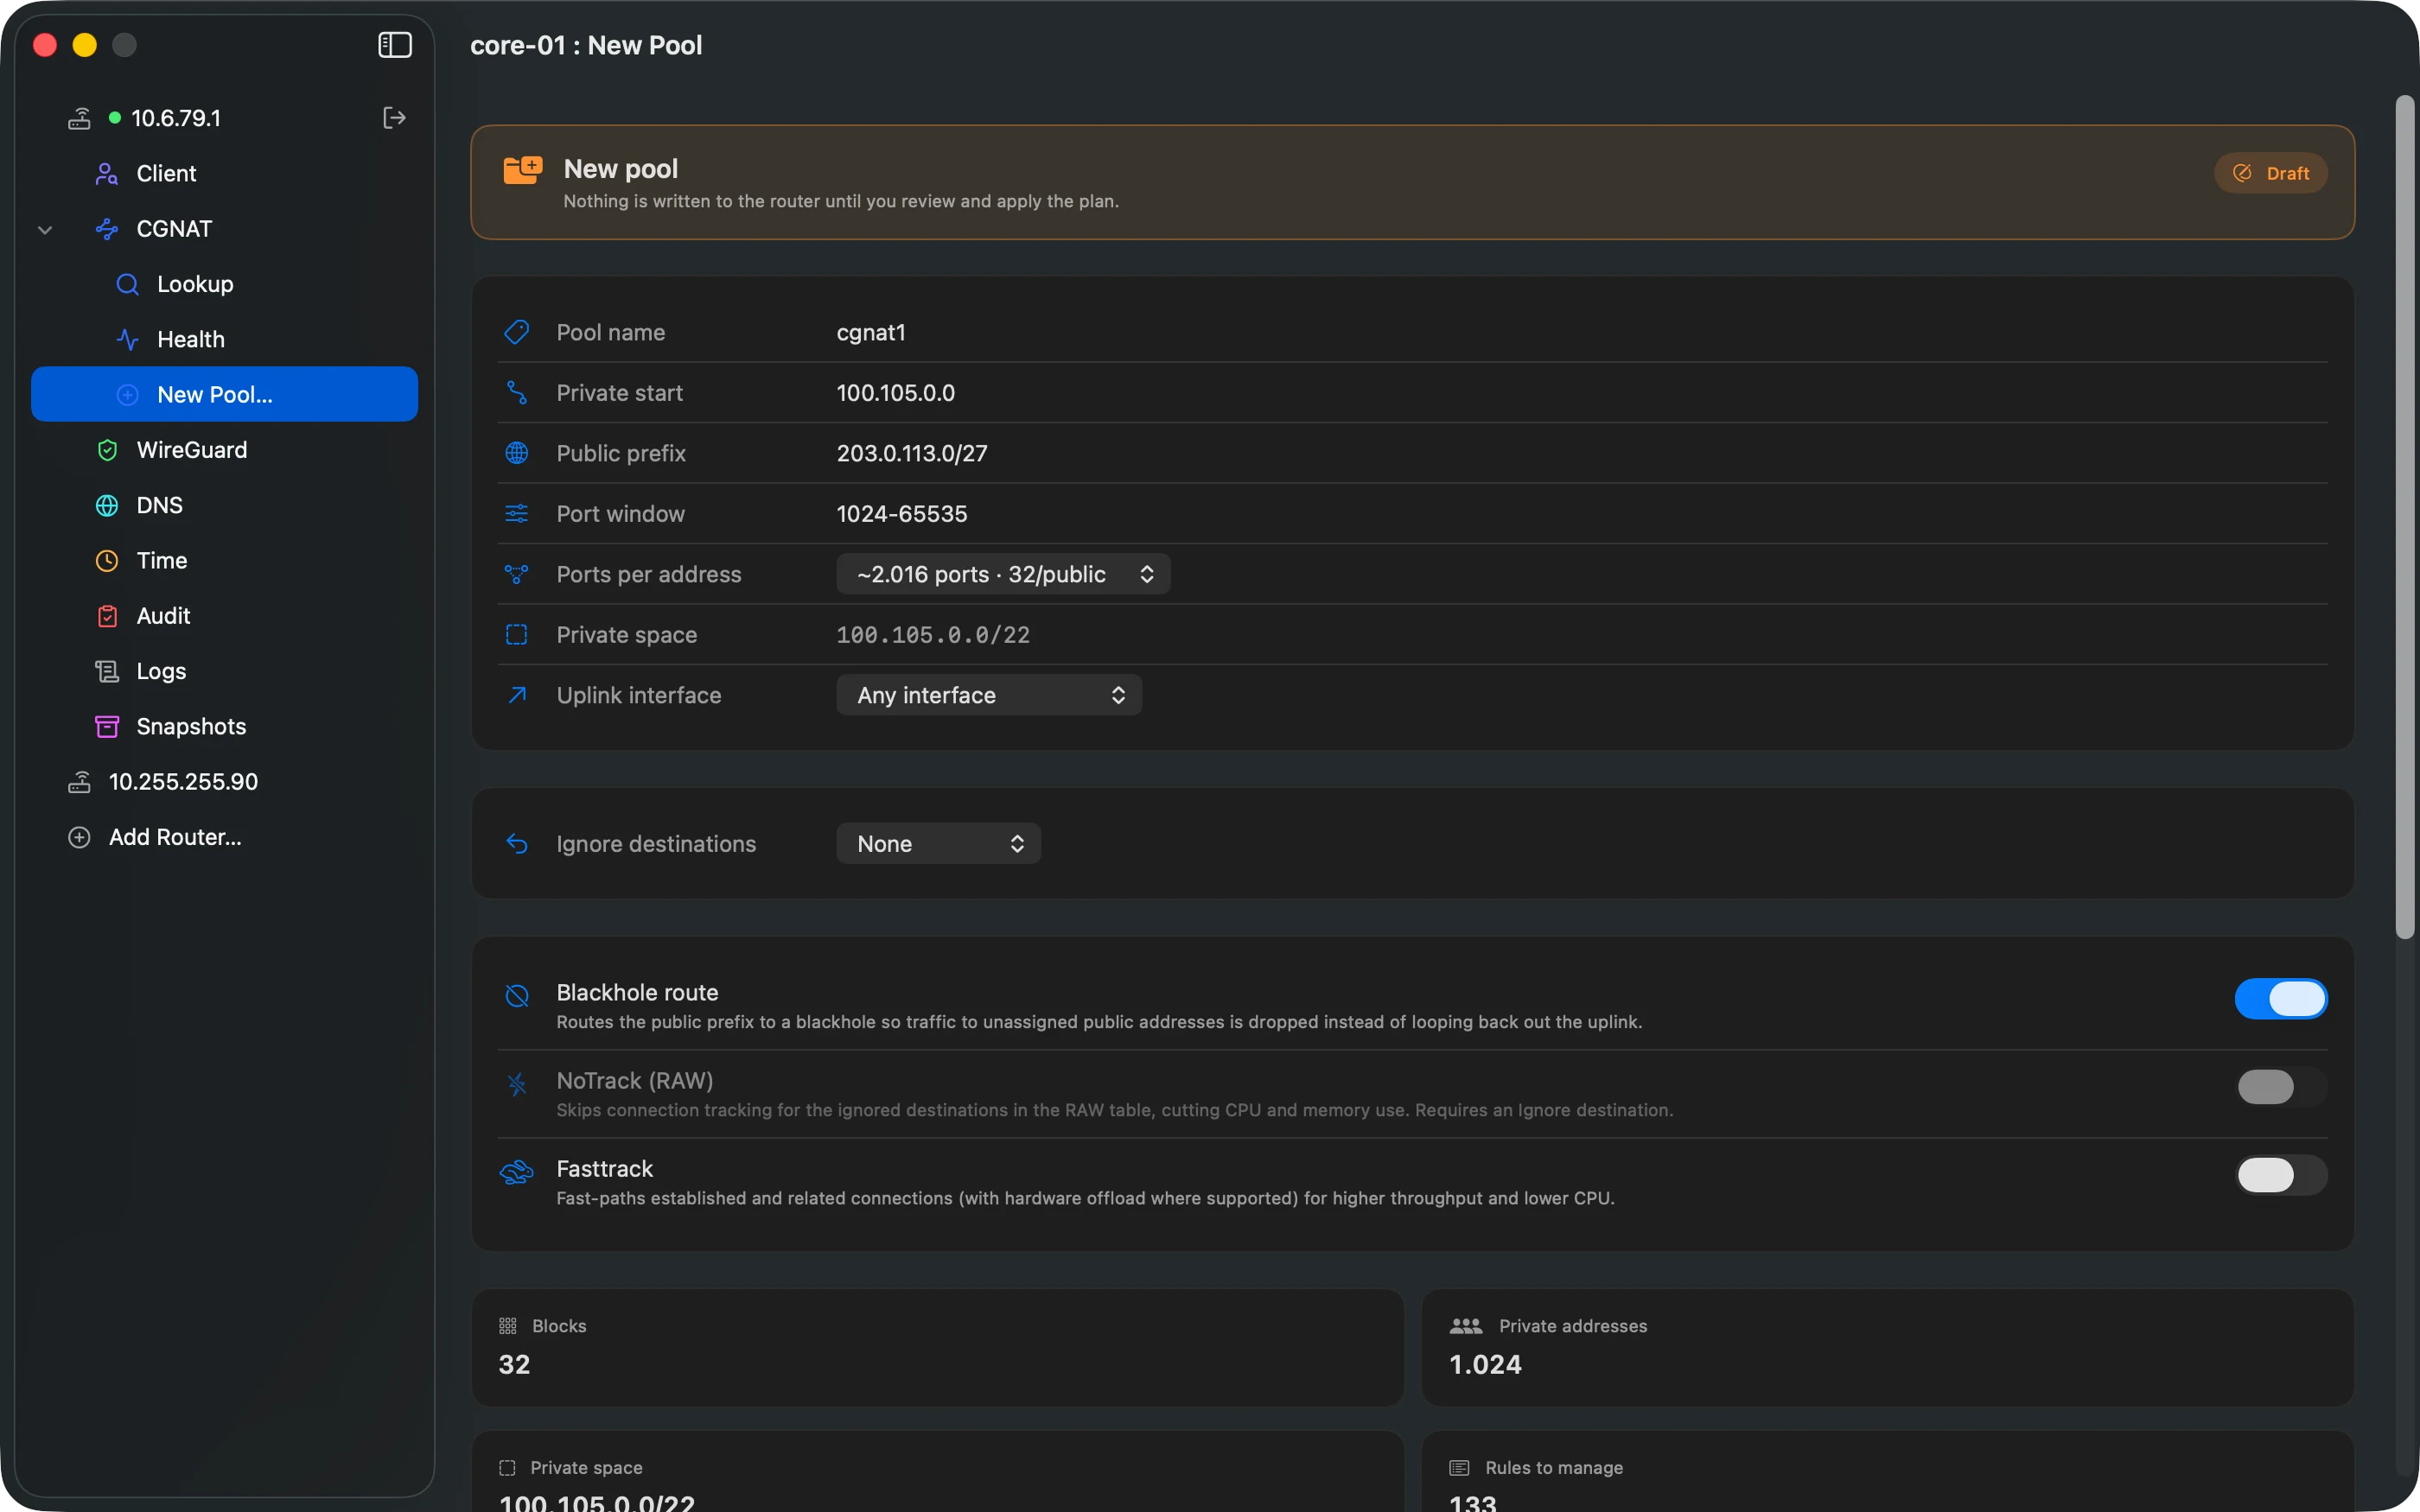The width and height of the screenshot is (2420, 1512).
Task: Enable the Fasttrack switch
Action: pyautogui.click(x=2281, y=1174)
